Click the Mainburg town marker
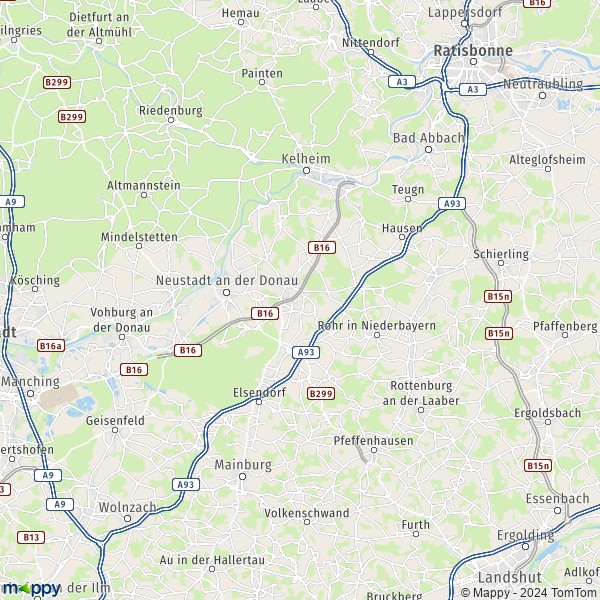Image resolution: width=600 pixels, height=600 pixels. [242, 476]
